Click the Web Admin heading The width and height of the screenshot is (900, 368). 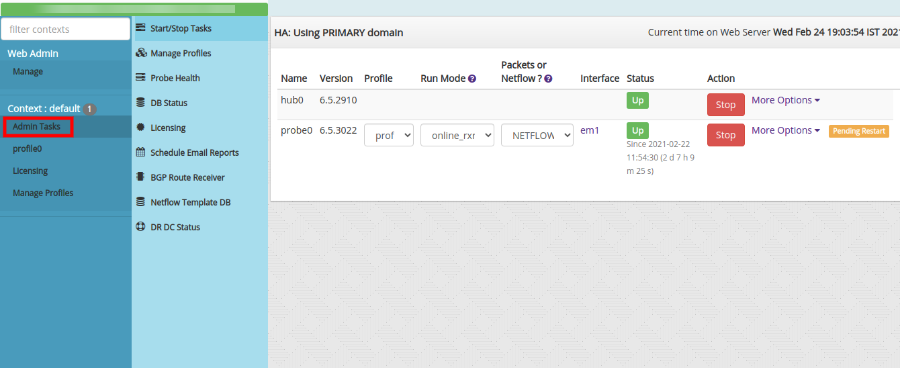(x=33, y=53)
